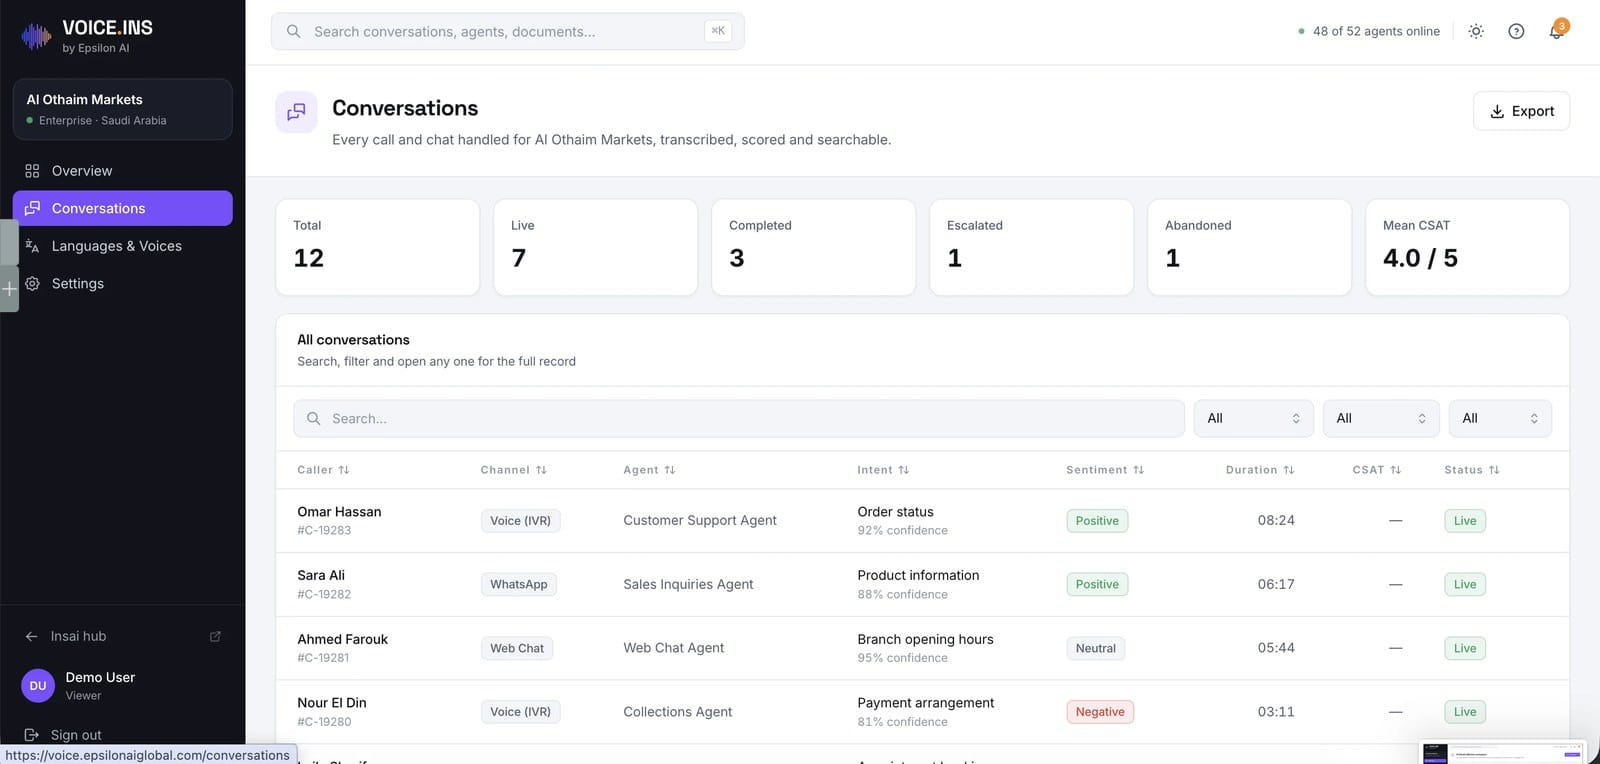Open the help question-mark icon

1516,31
